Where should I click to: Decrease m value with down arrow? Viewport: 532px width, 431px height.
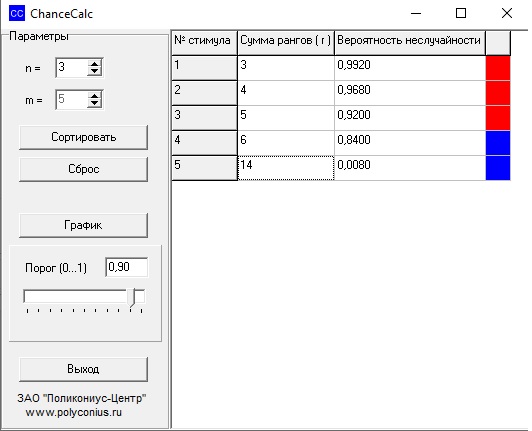tap(94, 103)
